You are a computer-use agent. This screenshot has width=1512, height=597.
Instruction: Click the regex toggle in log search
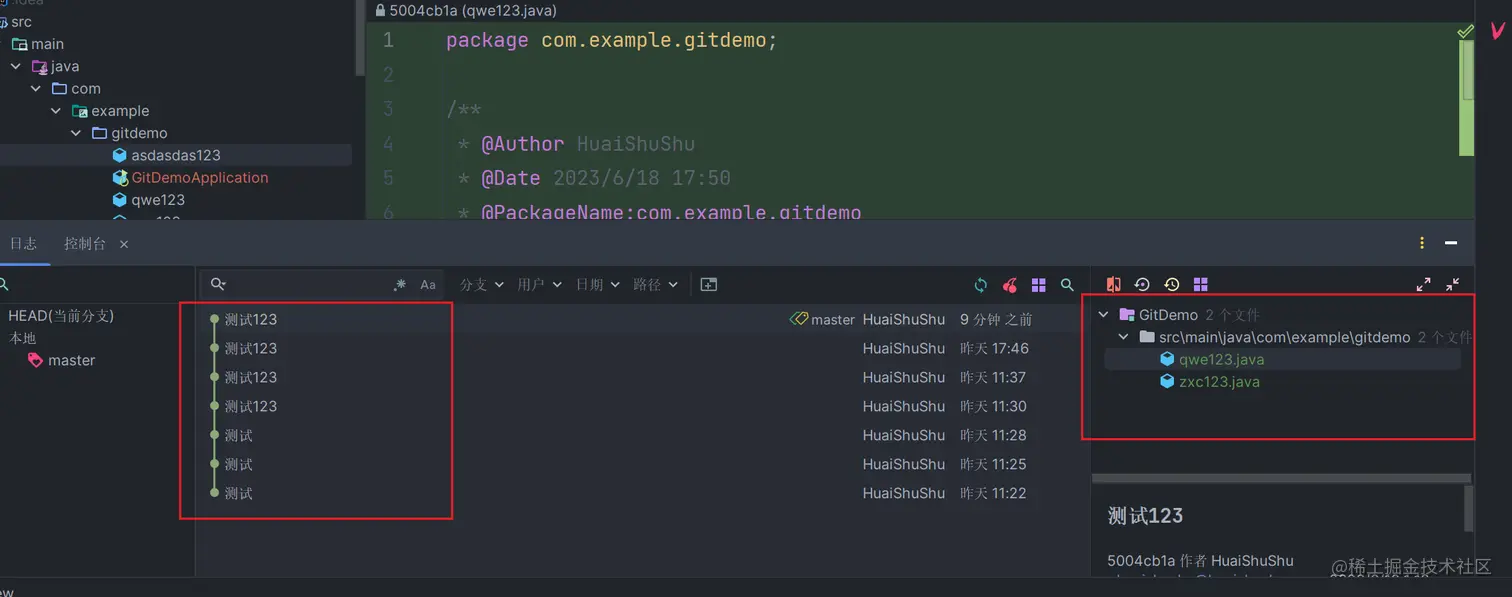pyautogui.click(x=400, y=285)
